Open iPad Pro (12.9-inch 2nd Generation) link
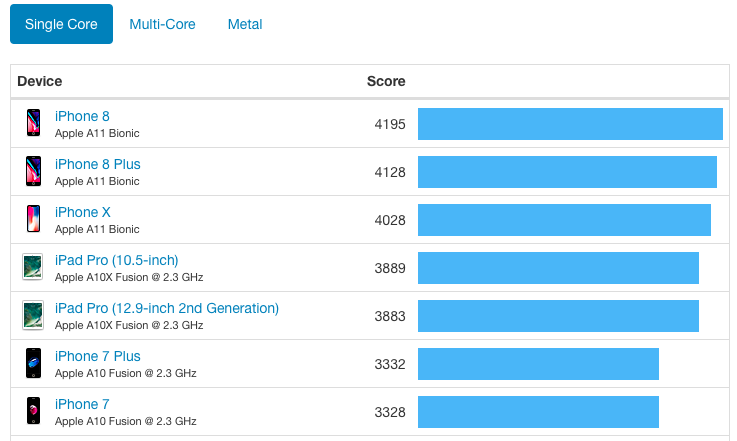The width and height of the screenshot is (737, 441). click(x=166, y=308)
